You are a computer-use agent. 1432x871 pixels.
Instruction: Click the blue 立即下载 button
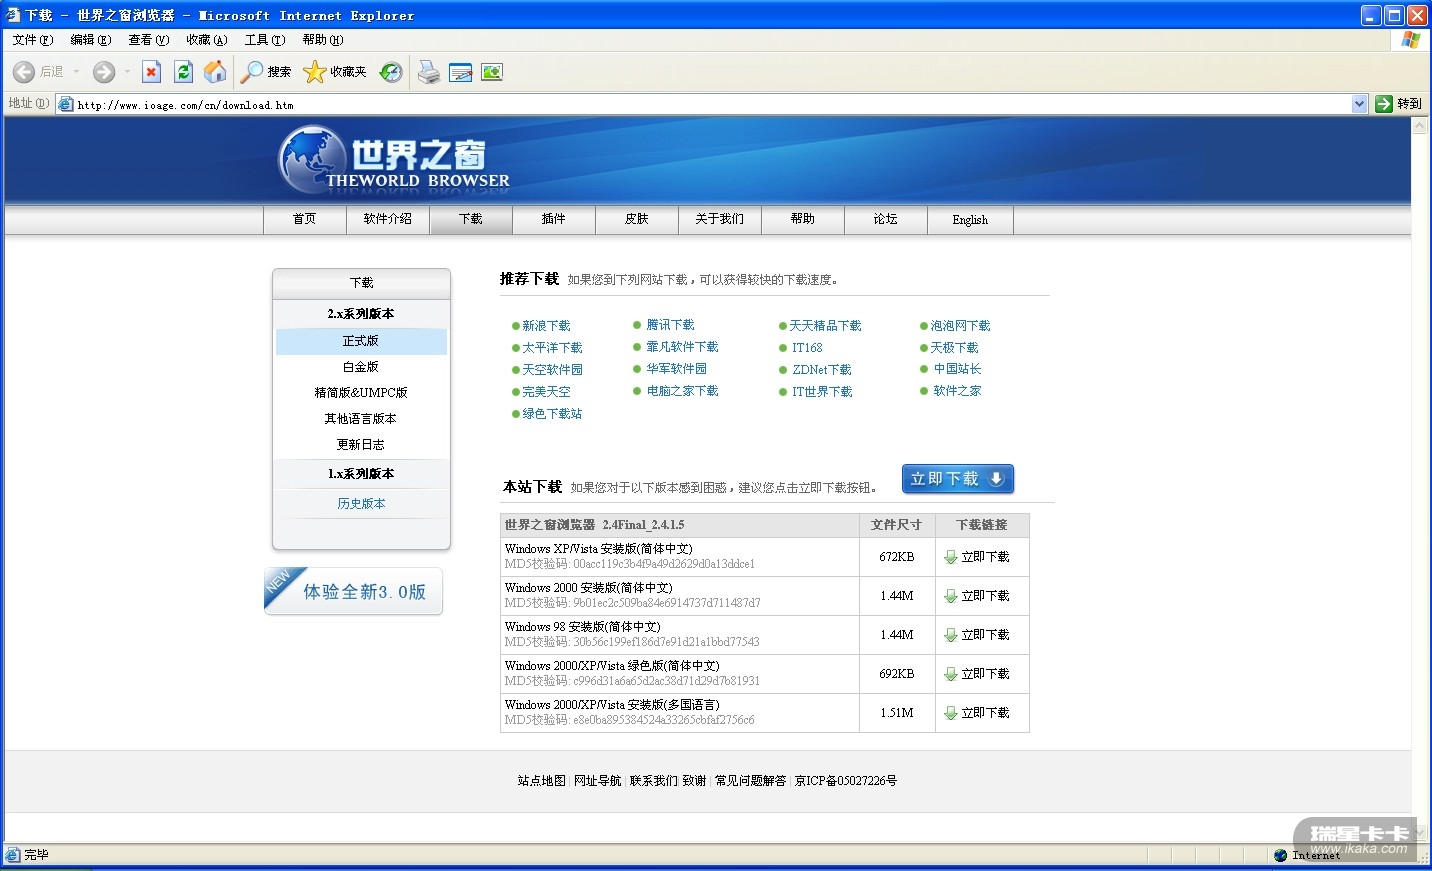tap(957, 479)
